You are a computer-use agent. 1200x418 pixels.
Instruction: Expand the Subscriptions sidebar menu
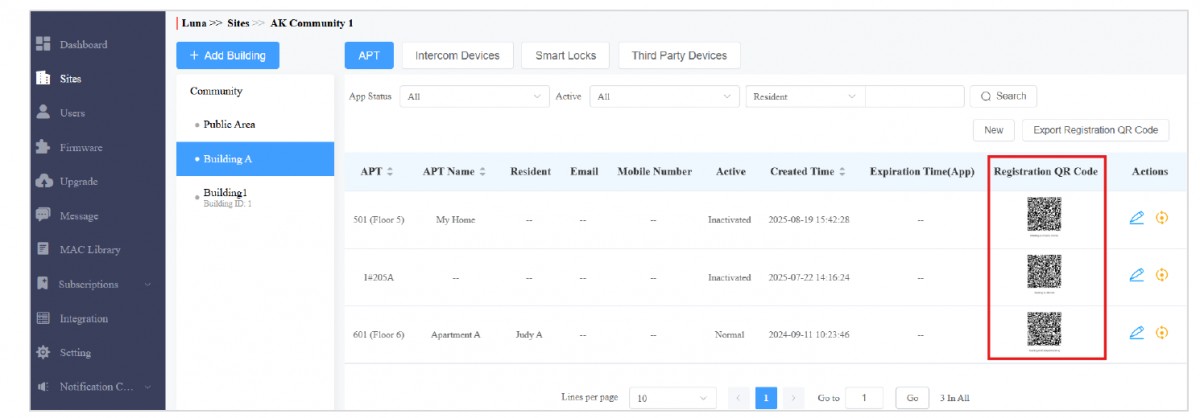pyautogui.click(x=148, y=285)
